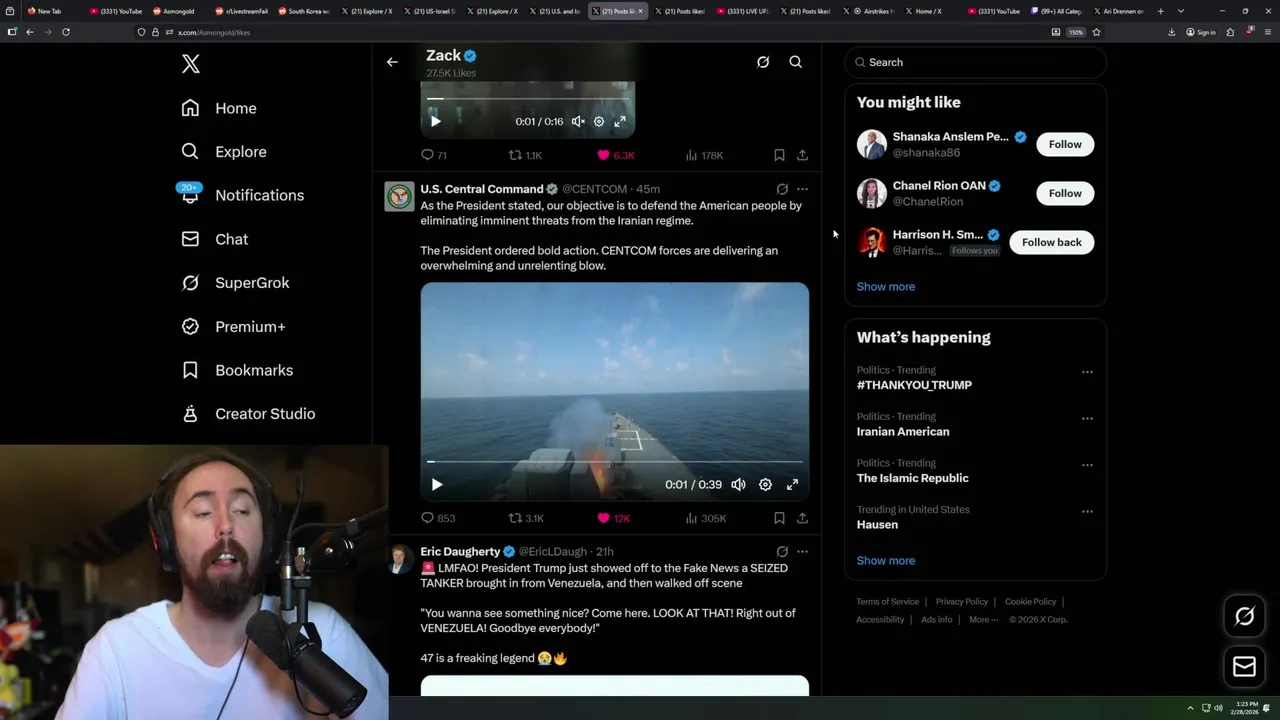This screenshot has height=720, width=1280.
Task: Open Creator Studio in the sidebar
Action: coord(248,414)
